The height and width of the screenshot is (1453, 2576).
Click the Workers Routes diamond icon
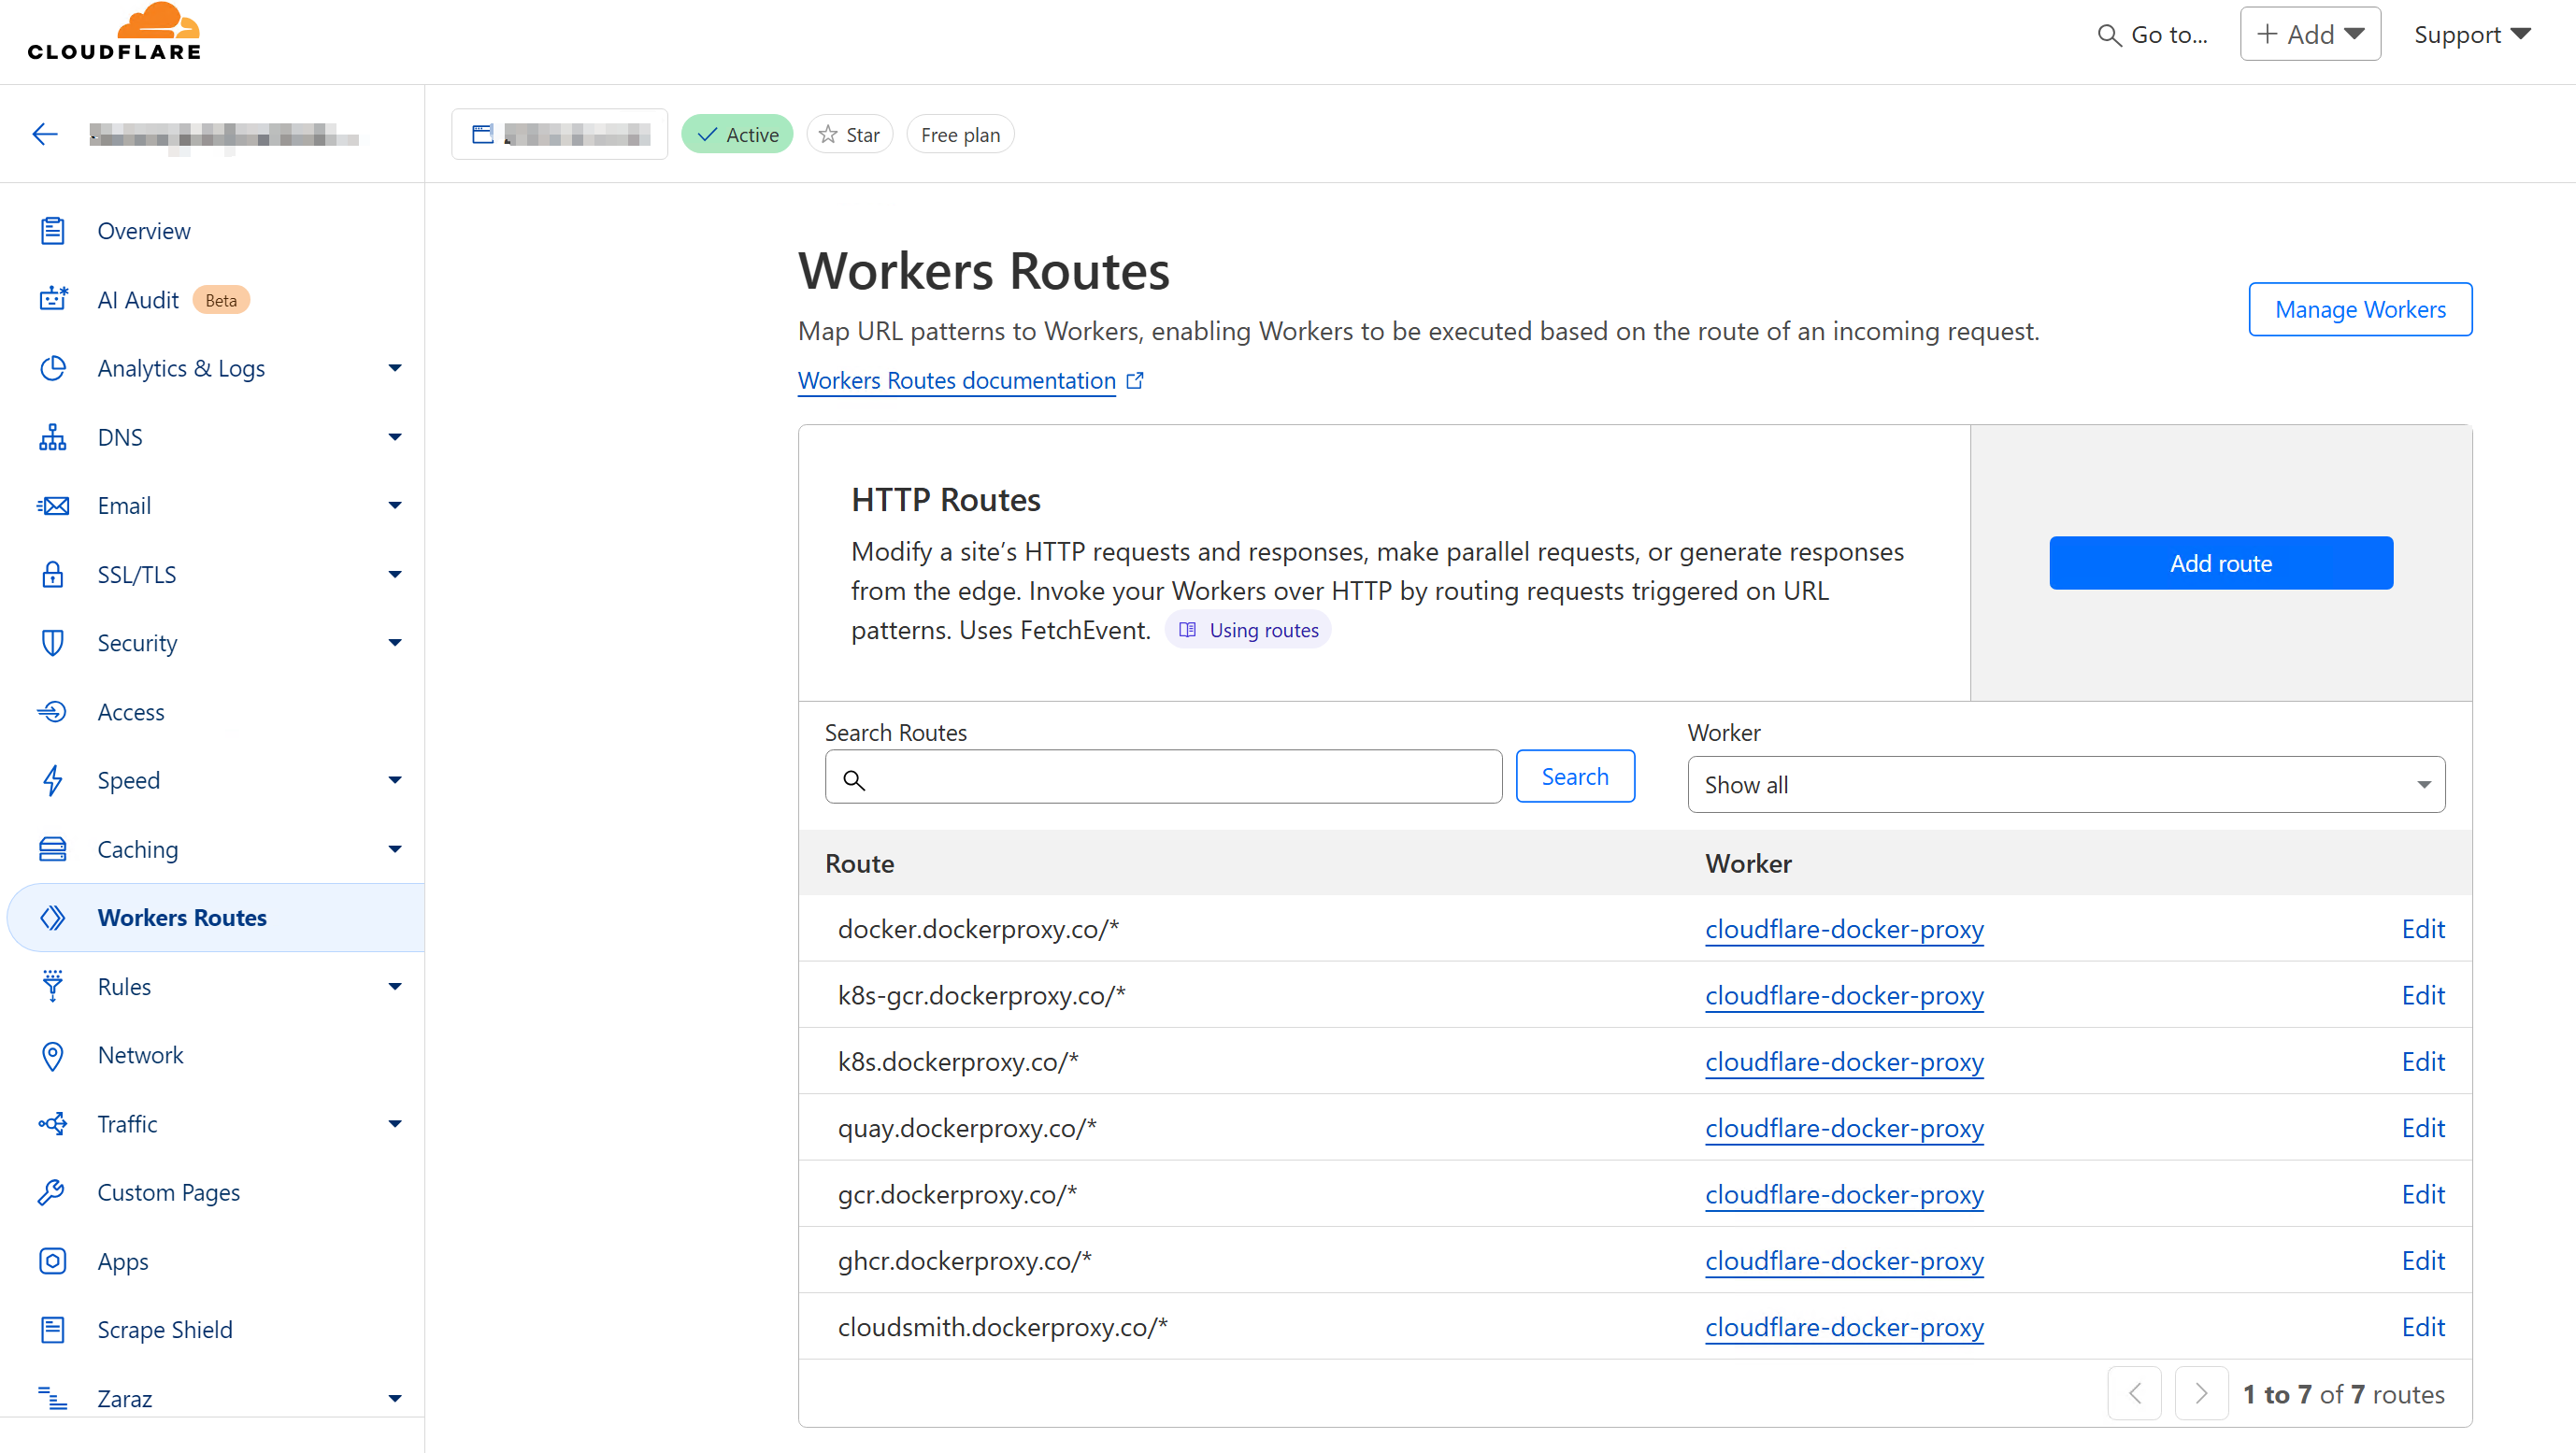click(53, 918)
